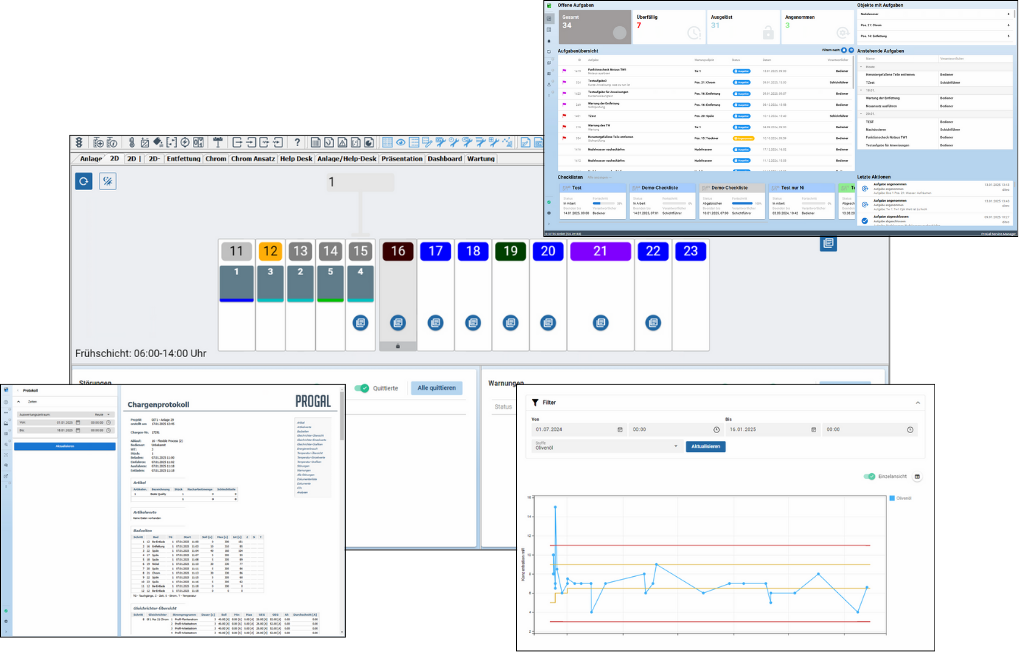Click the clock icon of the Von time in Filter
Image resolution: width=1019 pixels, height=652 pixels.
[717, 430]
